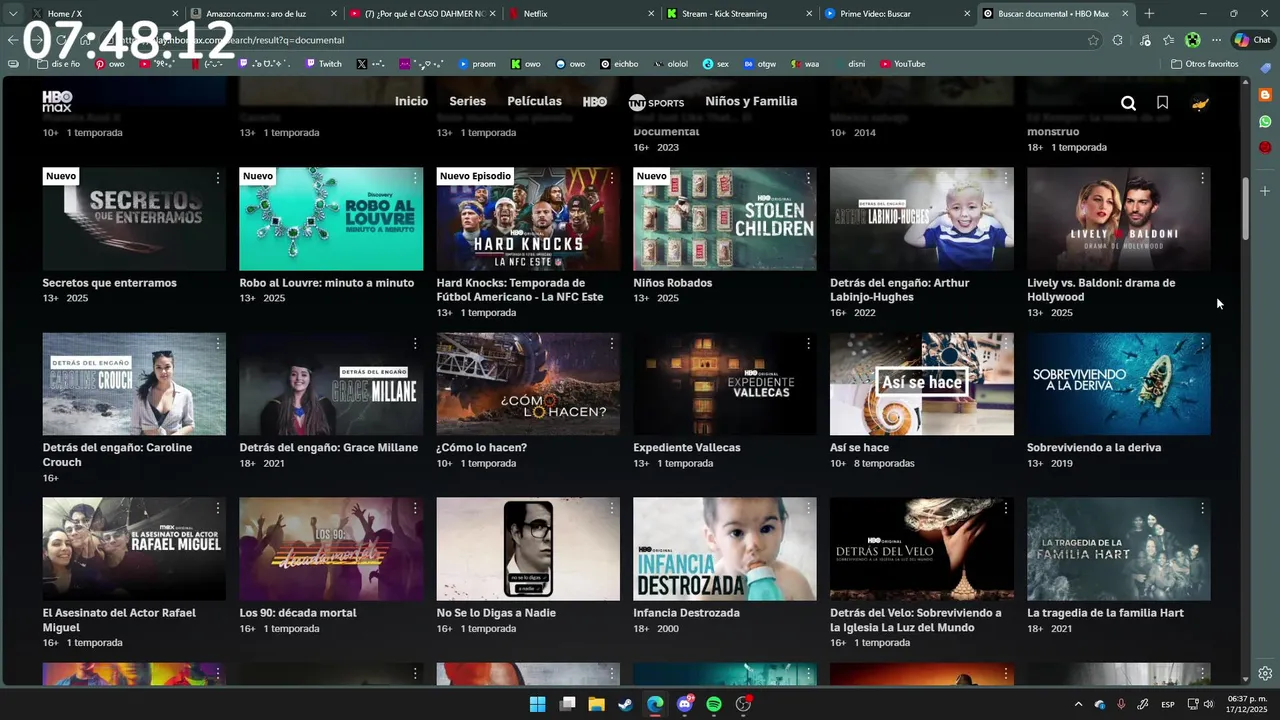Switch to the Amazon.com.mx browser tab
Screen dimensions: 1280x720
[262, 14]
